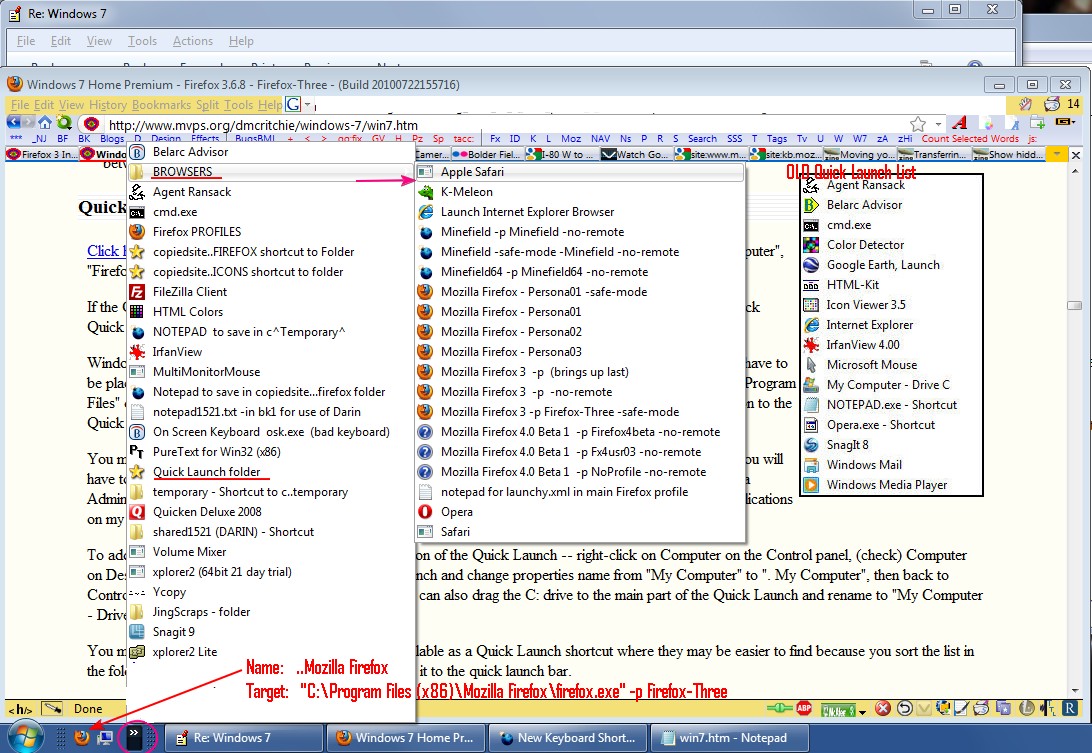Viewport: 1092px width, 753px height.
Task: Open Volume Mixer shortcut
Action: (271, 552)
